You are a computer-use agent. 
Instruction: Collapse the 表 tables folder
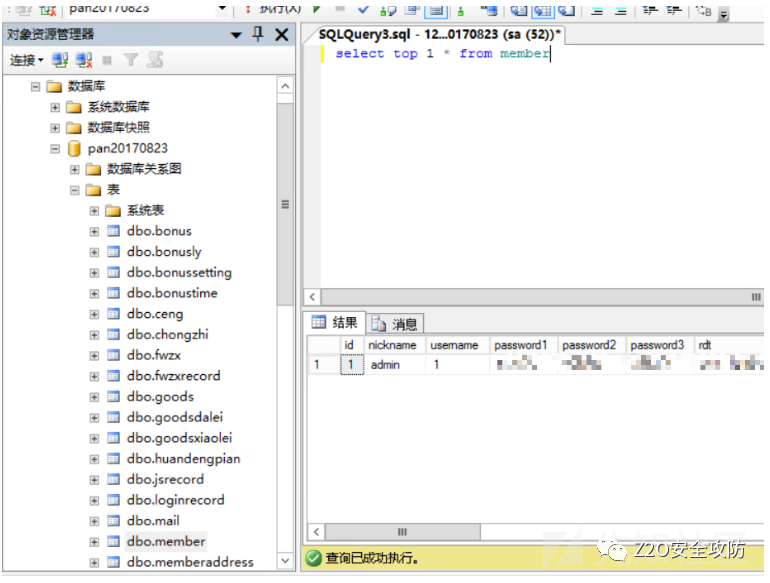75,190
